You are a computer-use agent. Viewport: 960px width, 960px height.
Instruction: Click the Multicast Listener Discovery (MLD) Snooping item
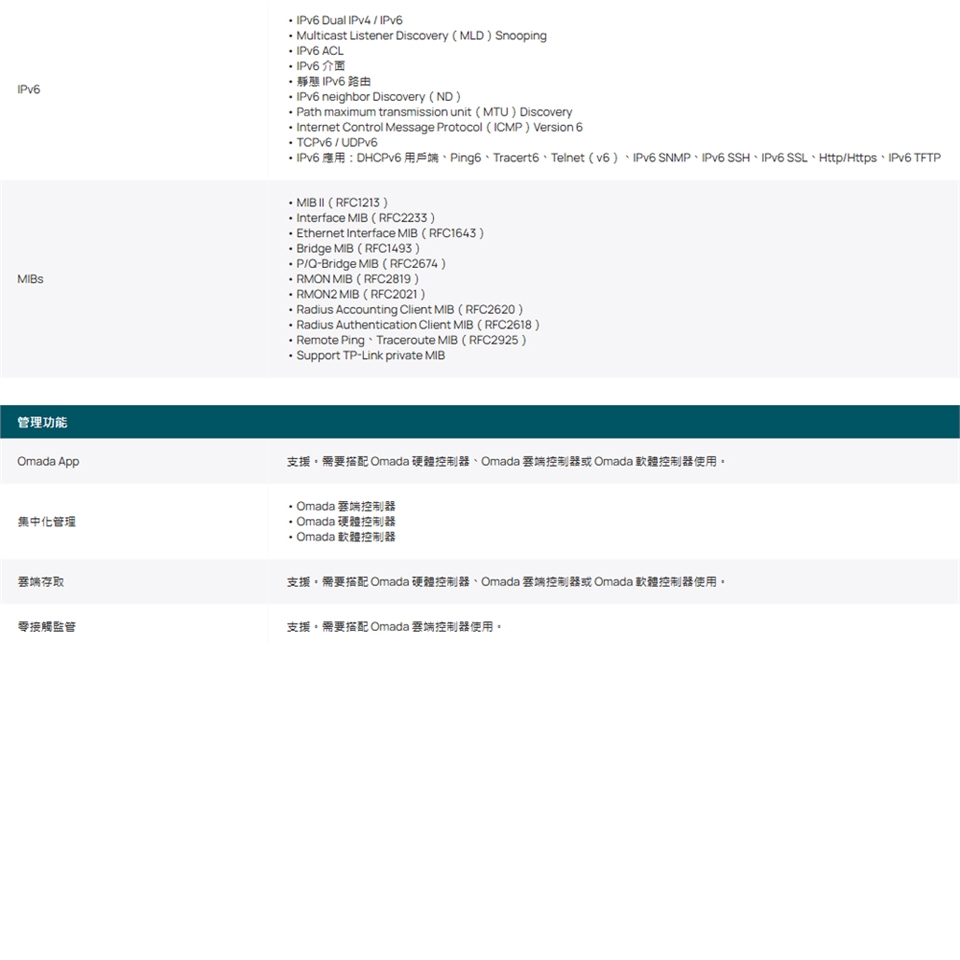point(421,36)
